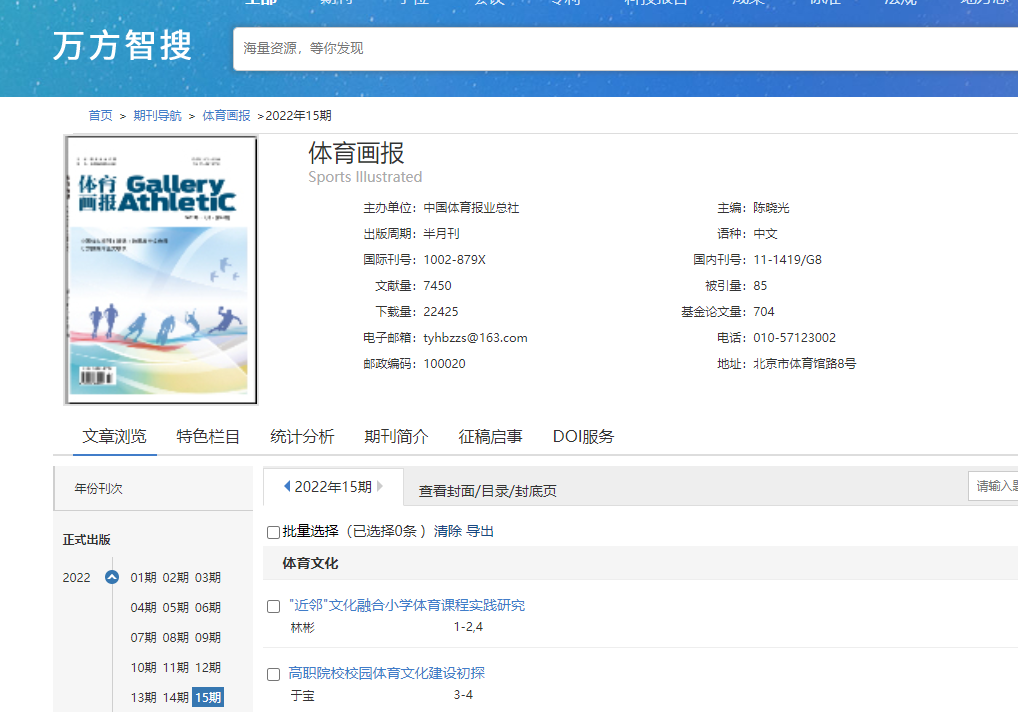
Task: Go to previous issue with left arrow
Action: (x=288, y=487)
